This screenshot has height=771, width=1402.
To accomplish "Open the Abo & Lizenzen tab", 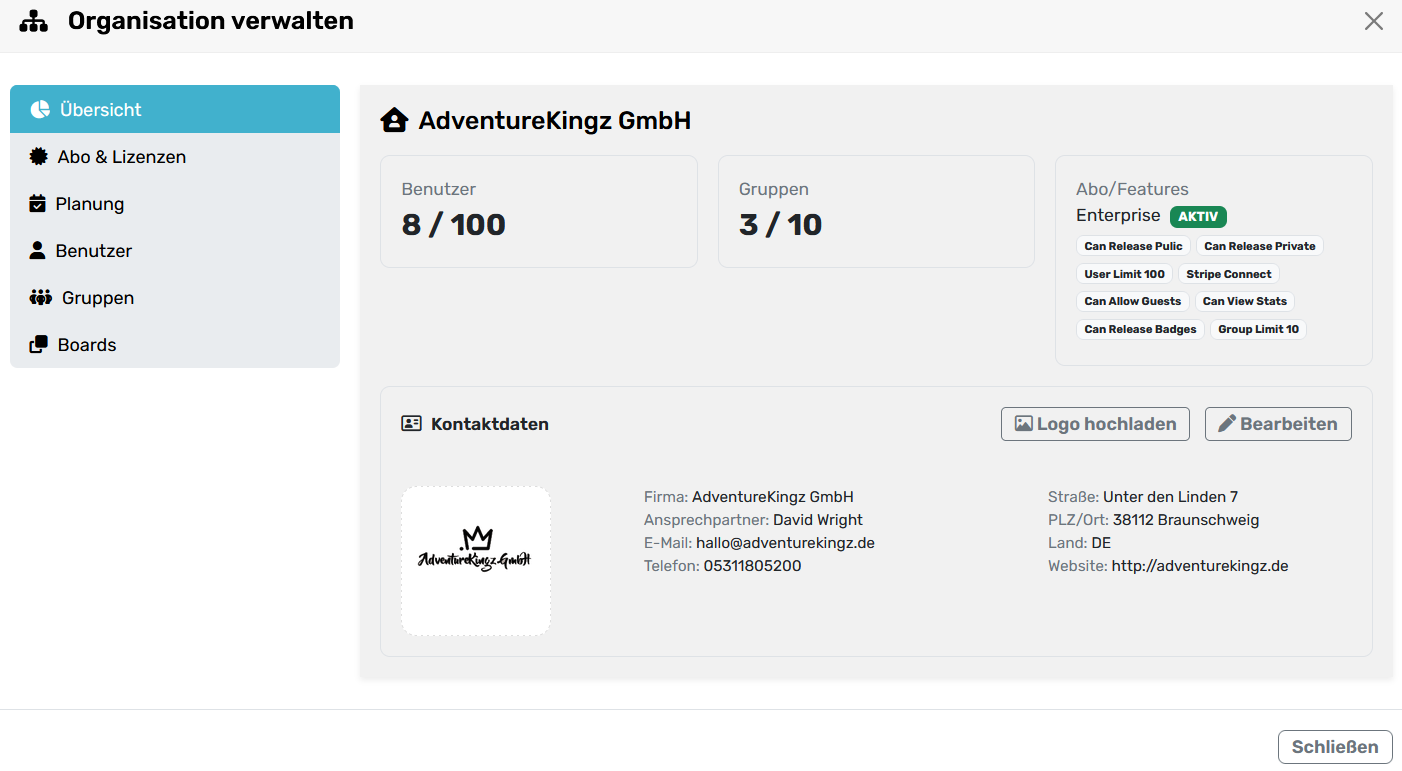I will point(122,157).
